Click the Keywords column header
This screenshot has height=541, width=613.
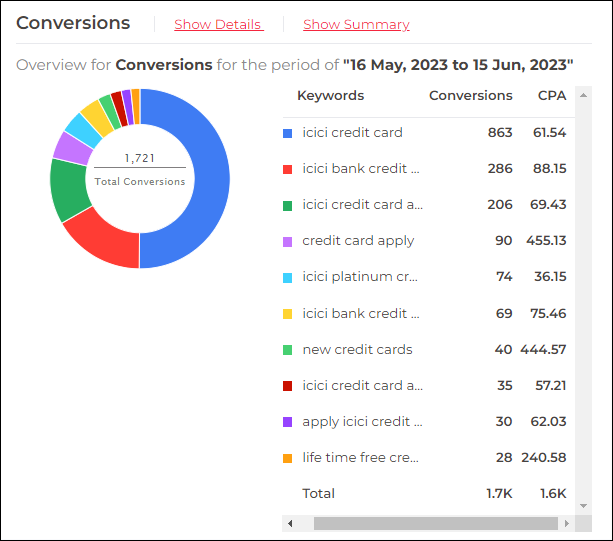330,95
